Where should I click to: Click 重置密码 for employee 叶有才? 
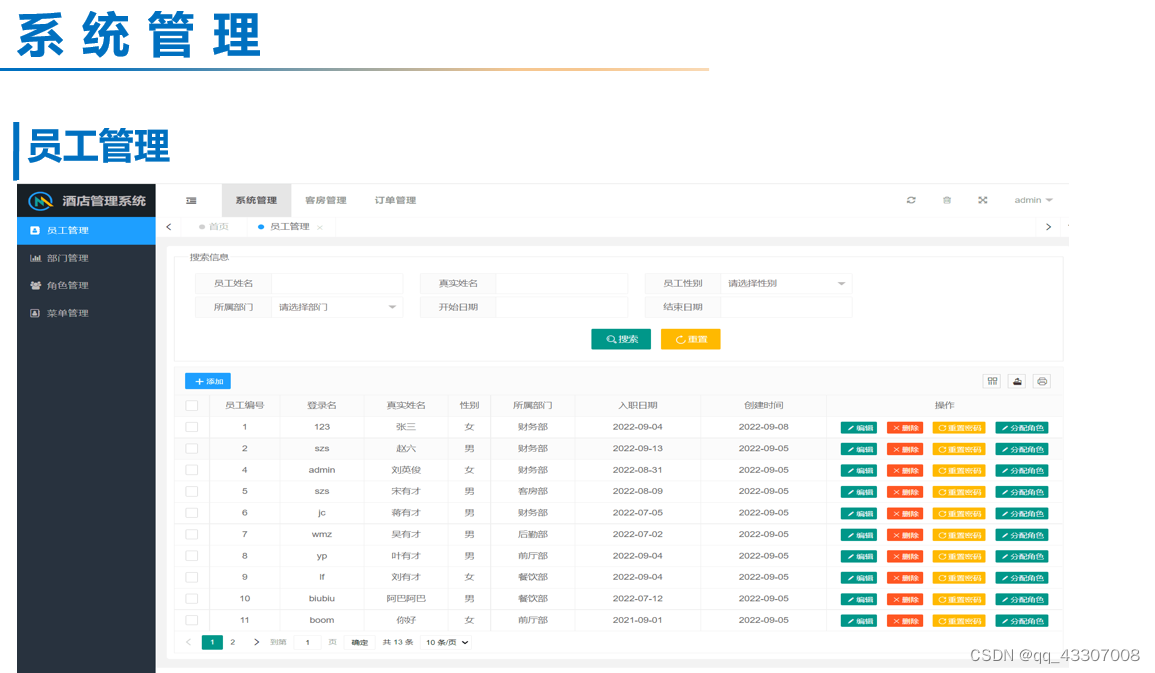tap(959, 557)
